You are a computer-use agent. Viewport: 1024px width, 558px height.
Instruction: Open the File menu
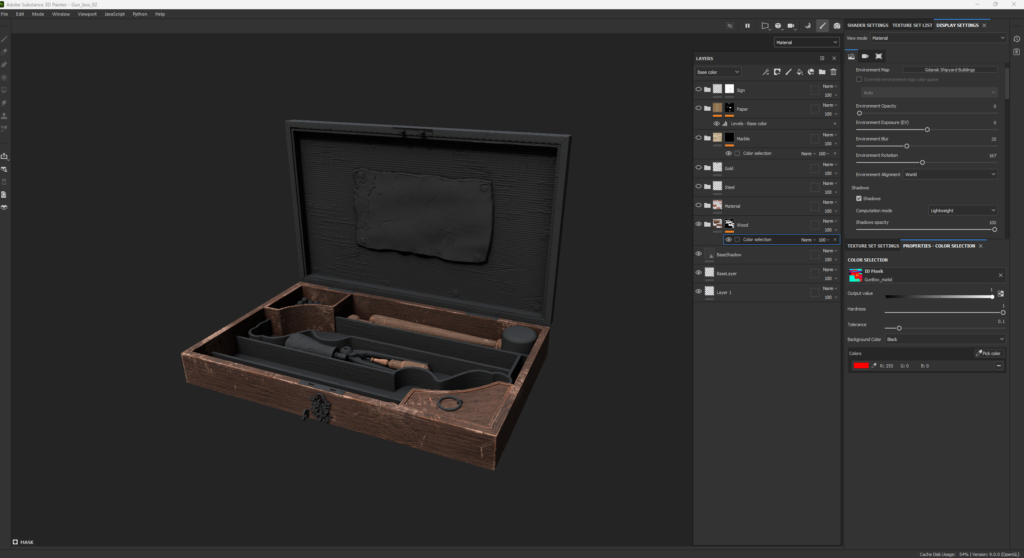click(x=5, y=14)
